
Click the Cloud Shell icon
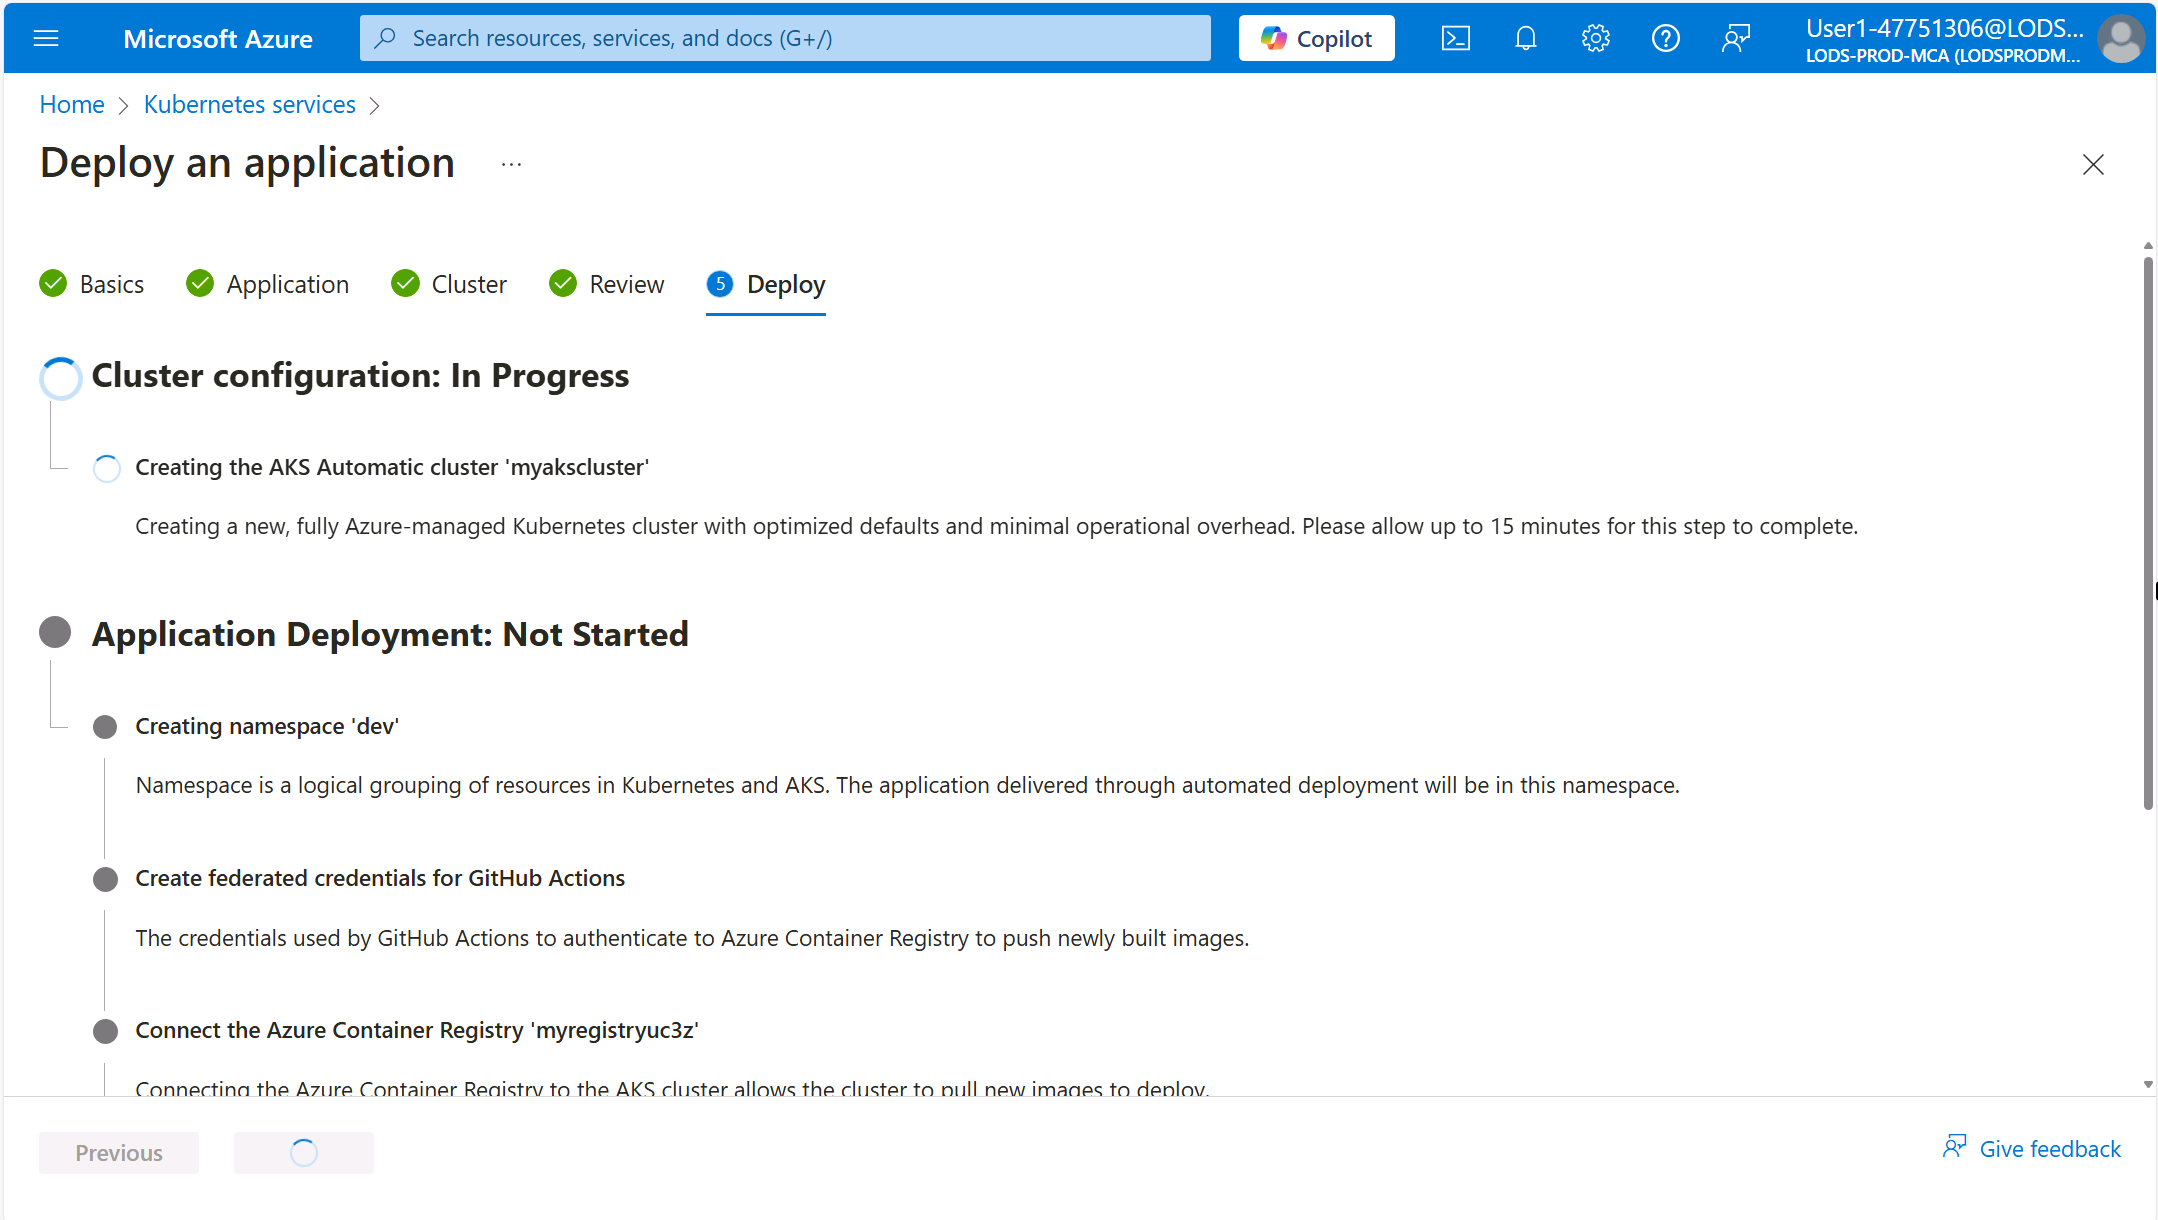pos(1458,37)
